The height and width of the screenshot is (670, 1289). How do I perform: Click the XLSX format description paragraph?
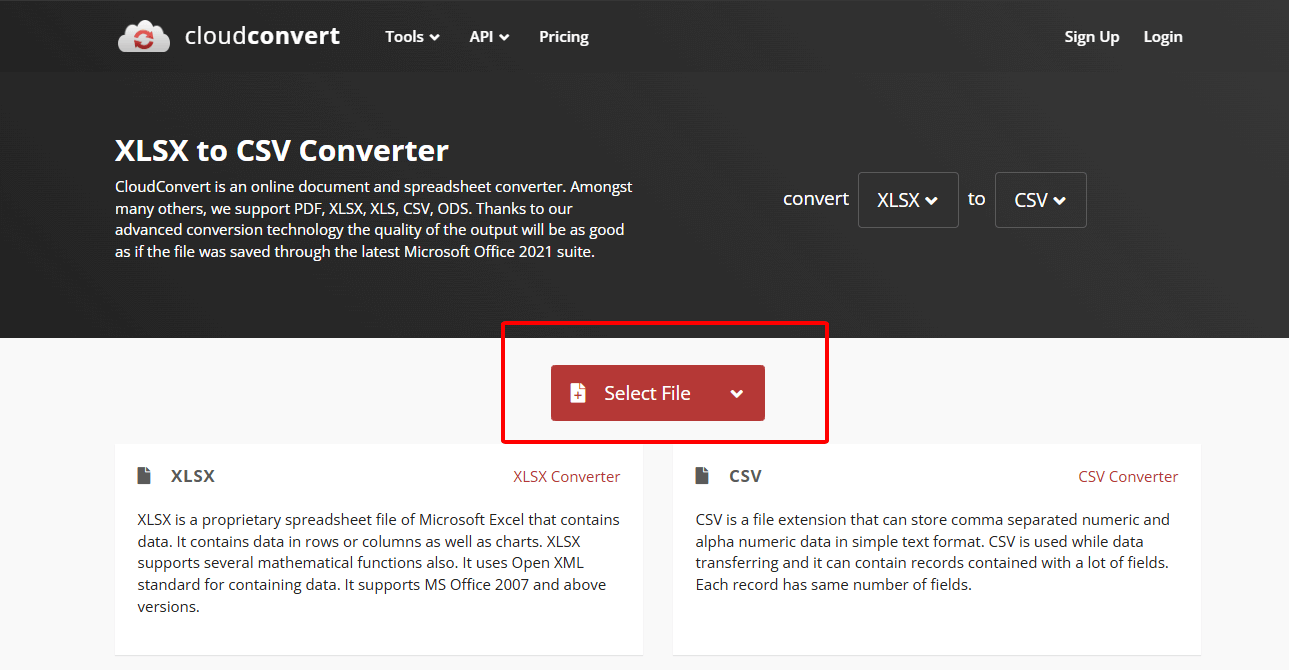click(379, 563)
